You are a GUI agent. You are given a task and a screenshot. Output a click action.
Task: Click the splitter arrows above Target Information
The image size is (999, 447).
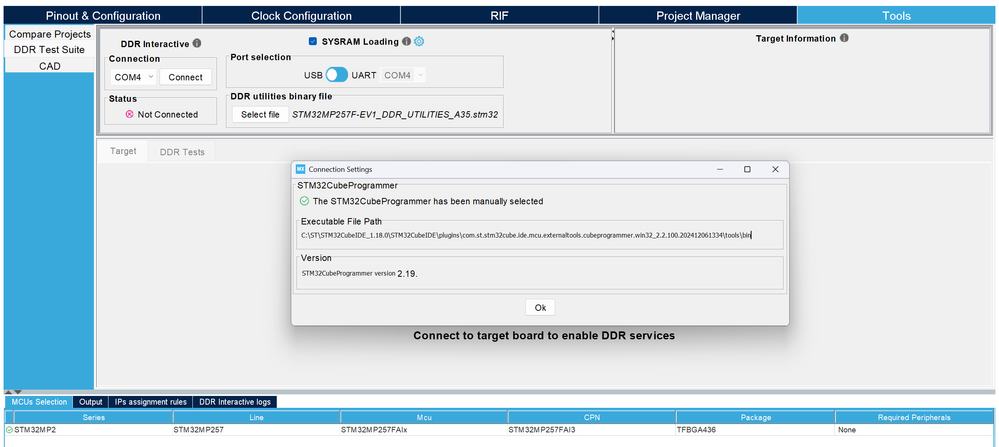[612, 35]
